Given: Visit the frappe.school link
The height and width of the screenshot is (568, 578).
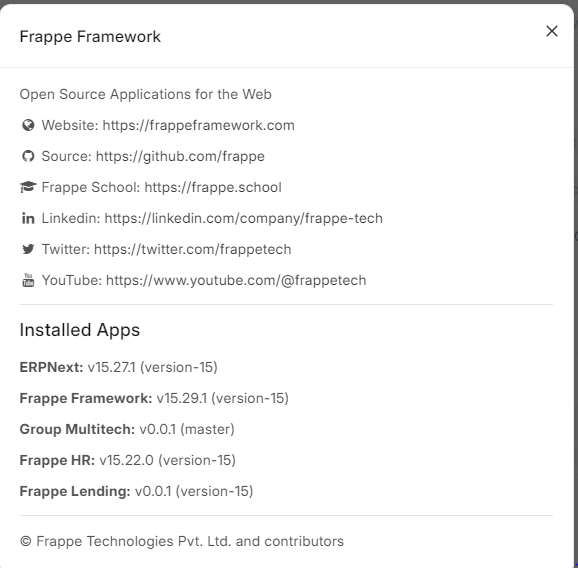Looking at the screenshot, I should pyautogui.click(x=213, y=187).
